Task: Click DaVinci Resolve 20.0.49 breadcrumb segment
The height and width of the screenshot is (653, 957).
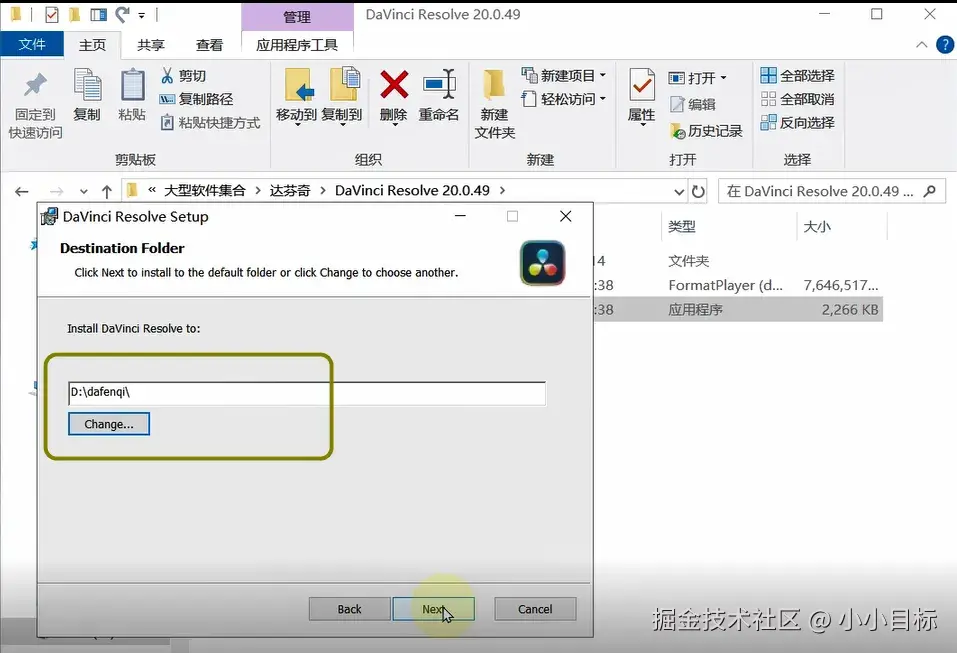Action: coord(412,190)
